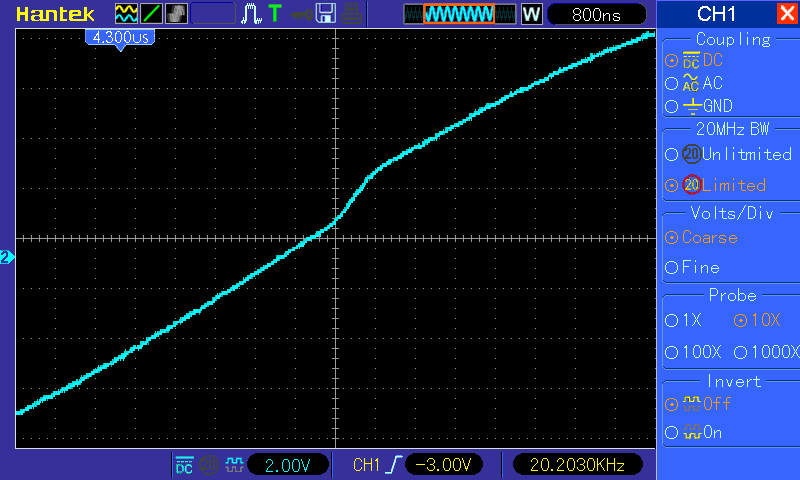800x480 pixels.
Task: Select 10X probe radio button
Action: [x=740, y=320]
